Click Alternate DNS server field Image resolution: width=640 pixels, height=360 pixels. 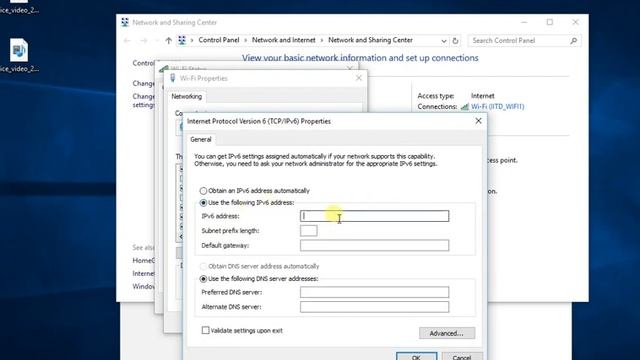374,307
